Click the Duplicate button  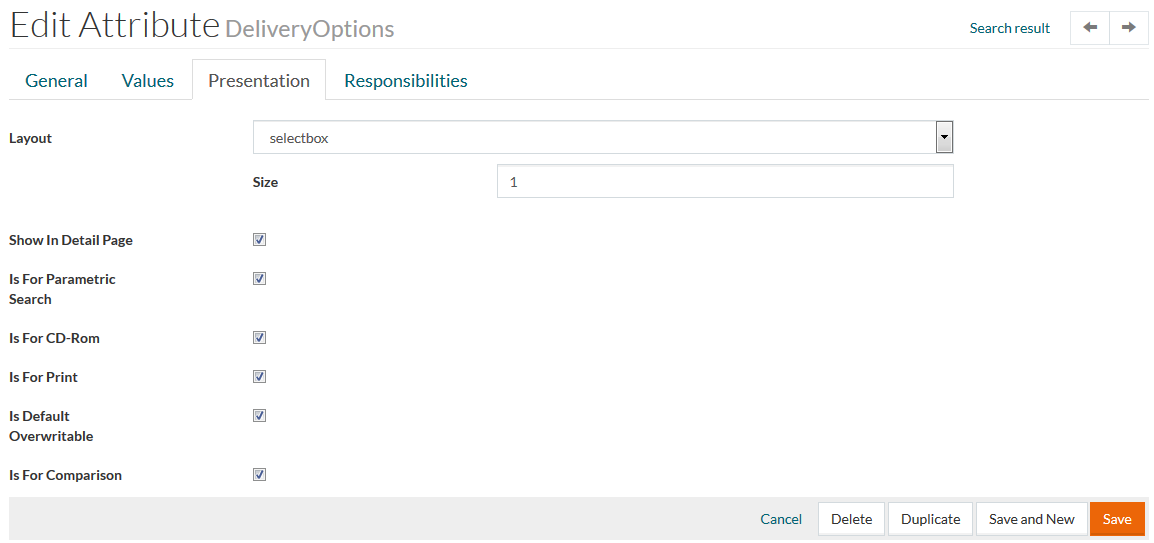pyautogui.click(x=930, y=519)
